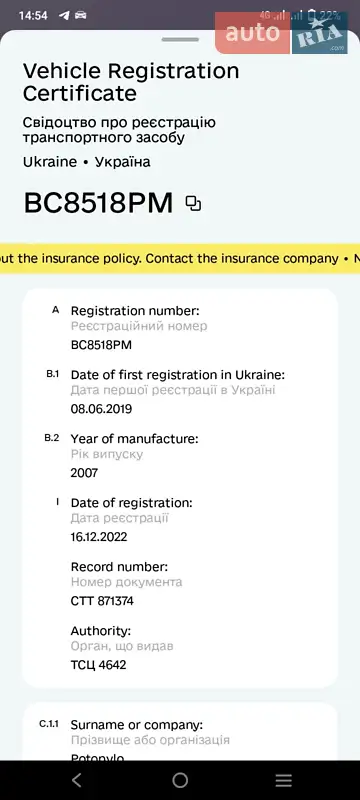The height and width of the screenshot is (800, 360).
Task: Tap the Authority value ТСЦ 4642
Action: [x=98, y=665]
